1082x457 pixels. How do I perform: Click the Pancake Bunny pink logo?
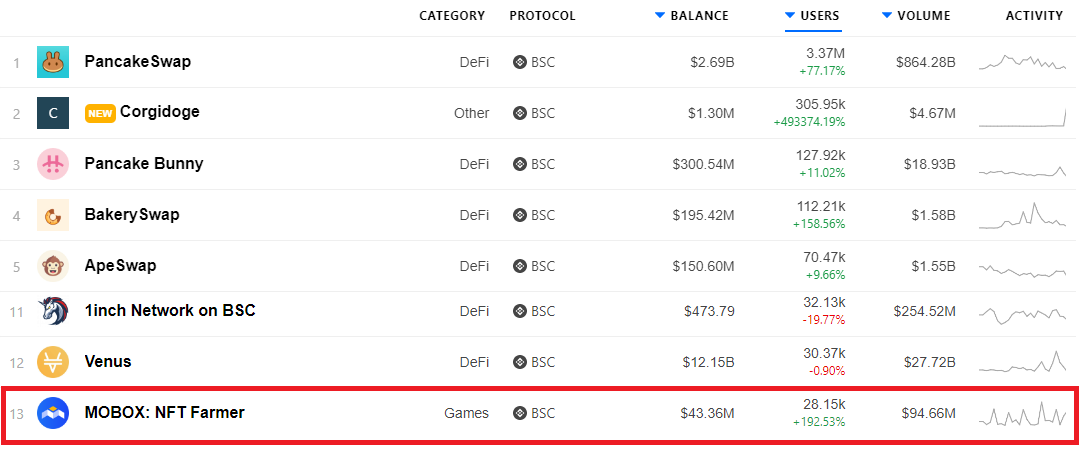pos(52,164)
